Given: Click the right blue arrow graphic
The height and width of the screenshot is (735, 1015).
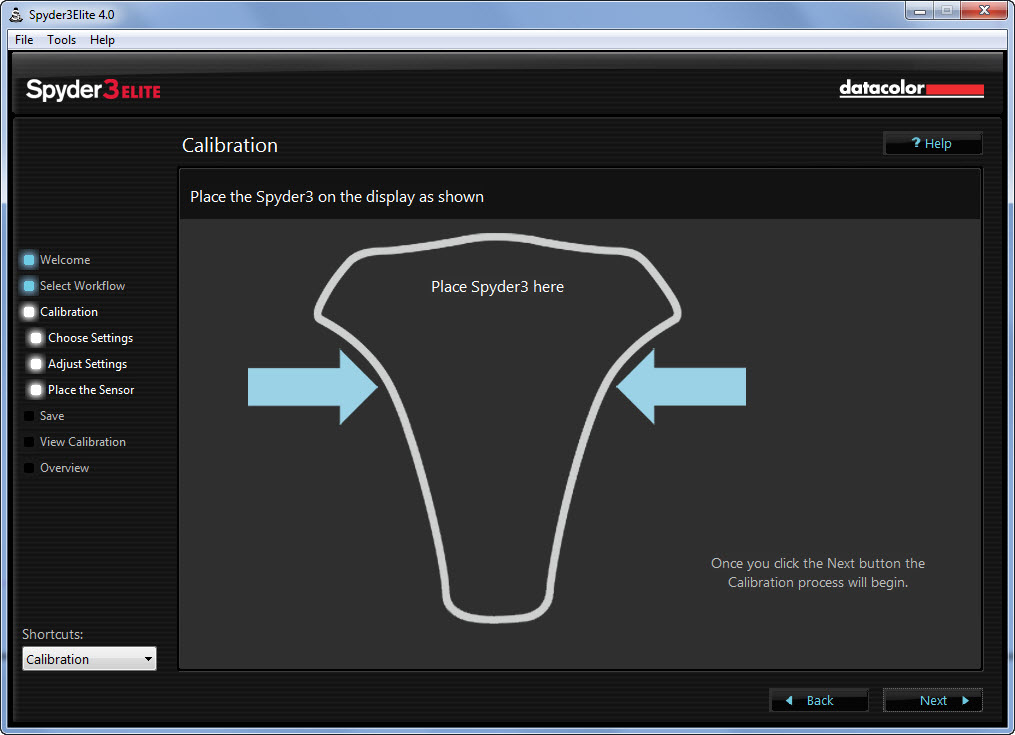Looking at the screenshot, I should tap(682, 386).
